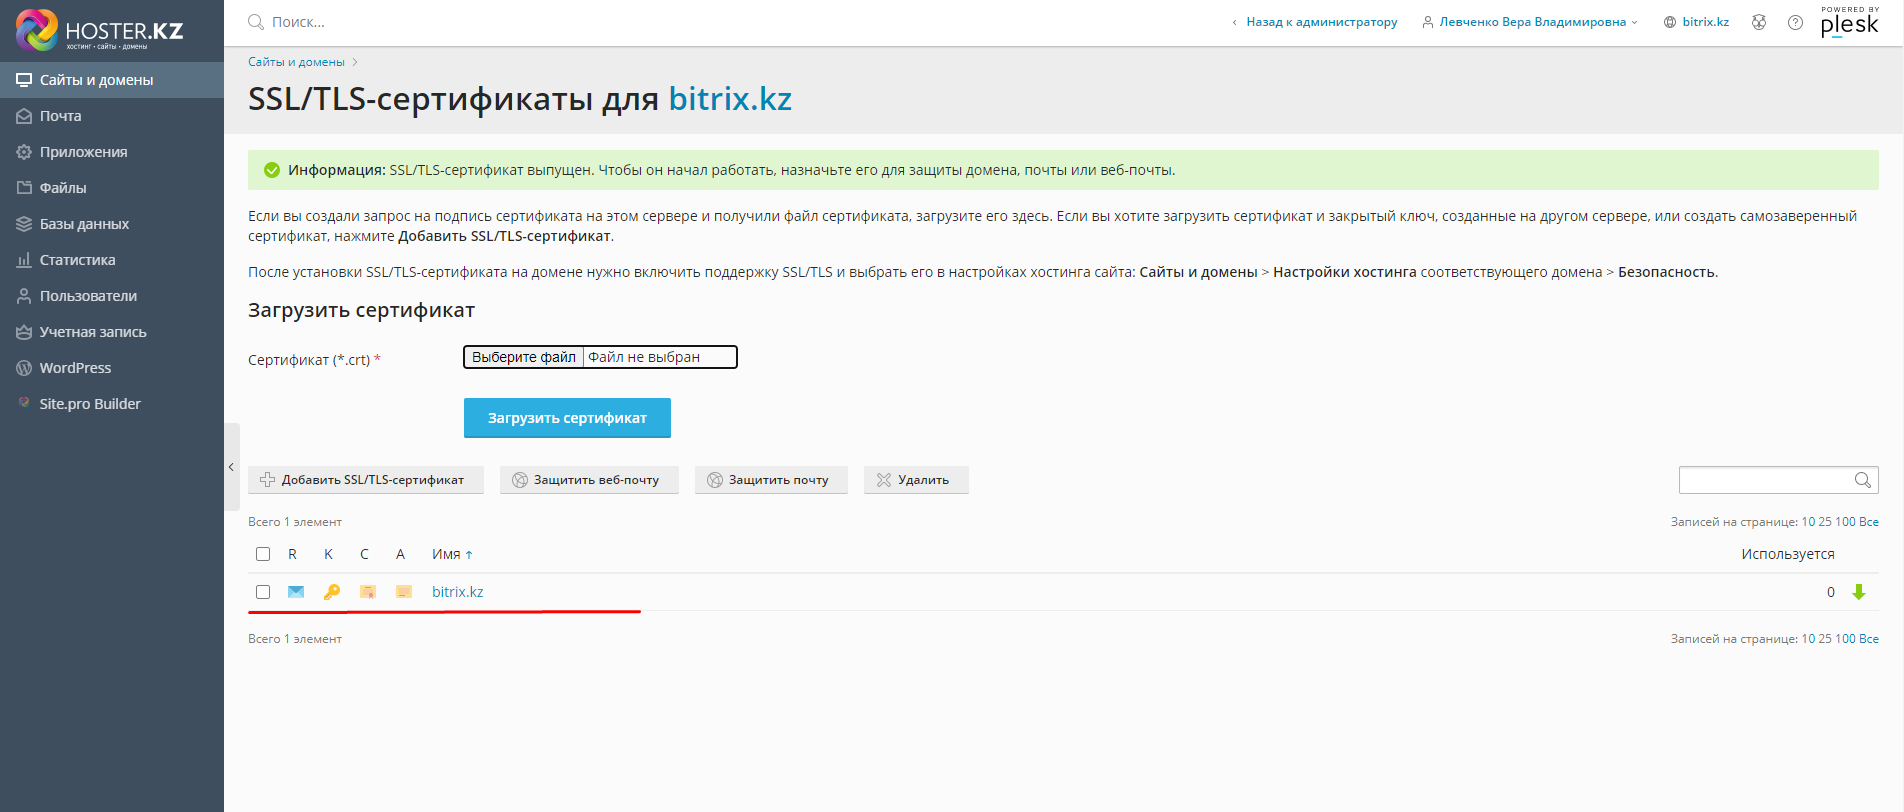Image resolution: width=1904 pixels, height=812 pixels.
Task: Show 25 records per page above the table
Action: [1825, 522]
